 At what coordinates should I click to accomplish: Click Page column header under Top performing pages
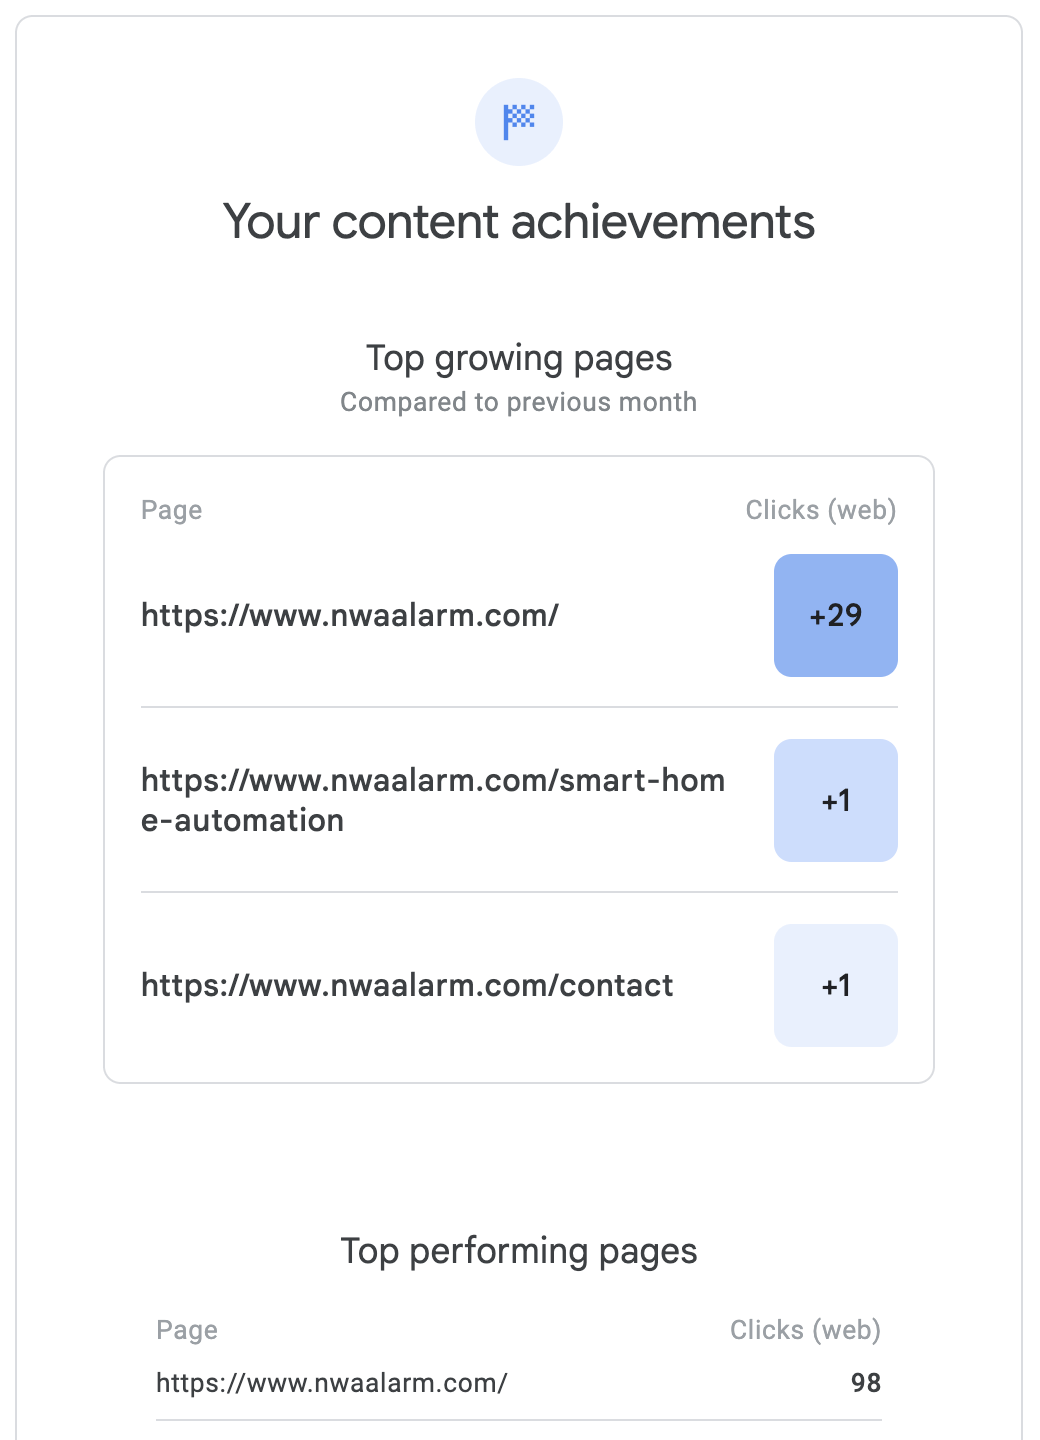coord(187,1330)
